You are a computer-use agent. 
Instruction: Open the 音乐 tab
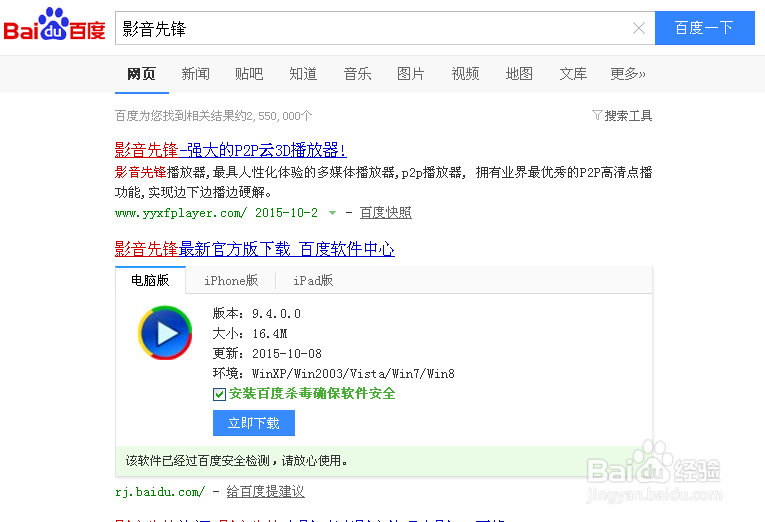(x=357, y=74)
